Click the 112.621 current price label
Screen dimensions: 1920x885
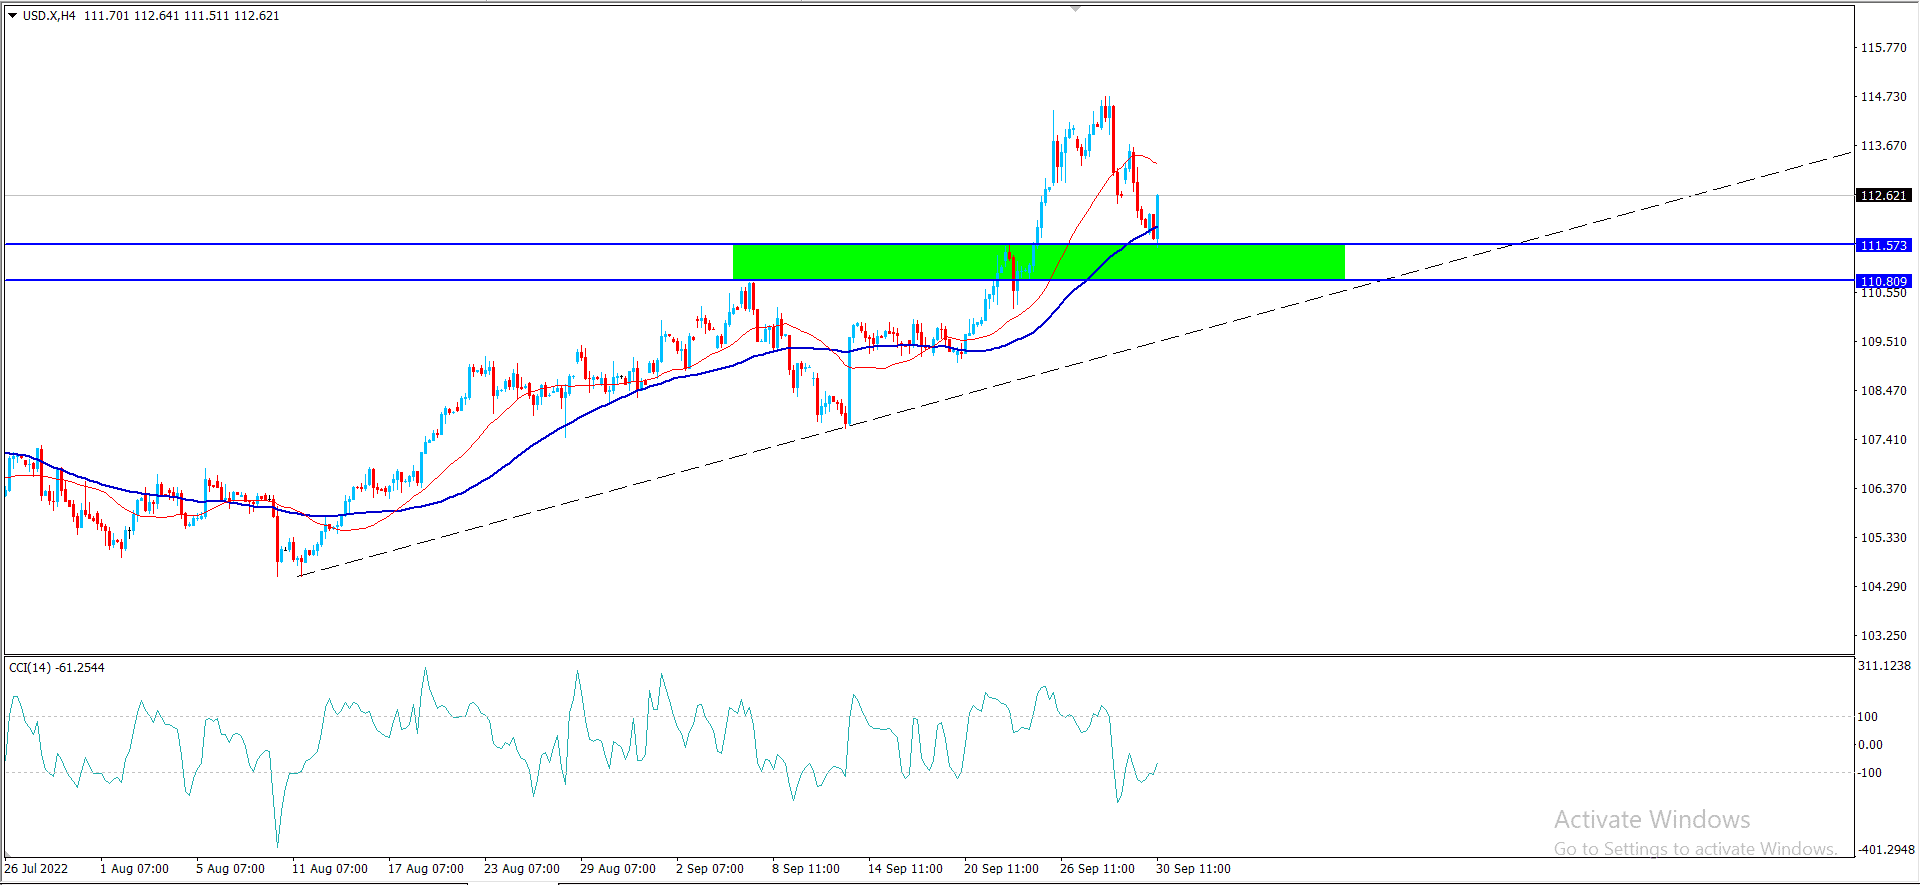click(x=1883, y=196)
